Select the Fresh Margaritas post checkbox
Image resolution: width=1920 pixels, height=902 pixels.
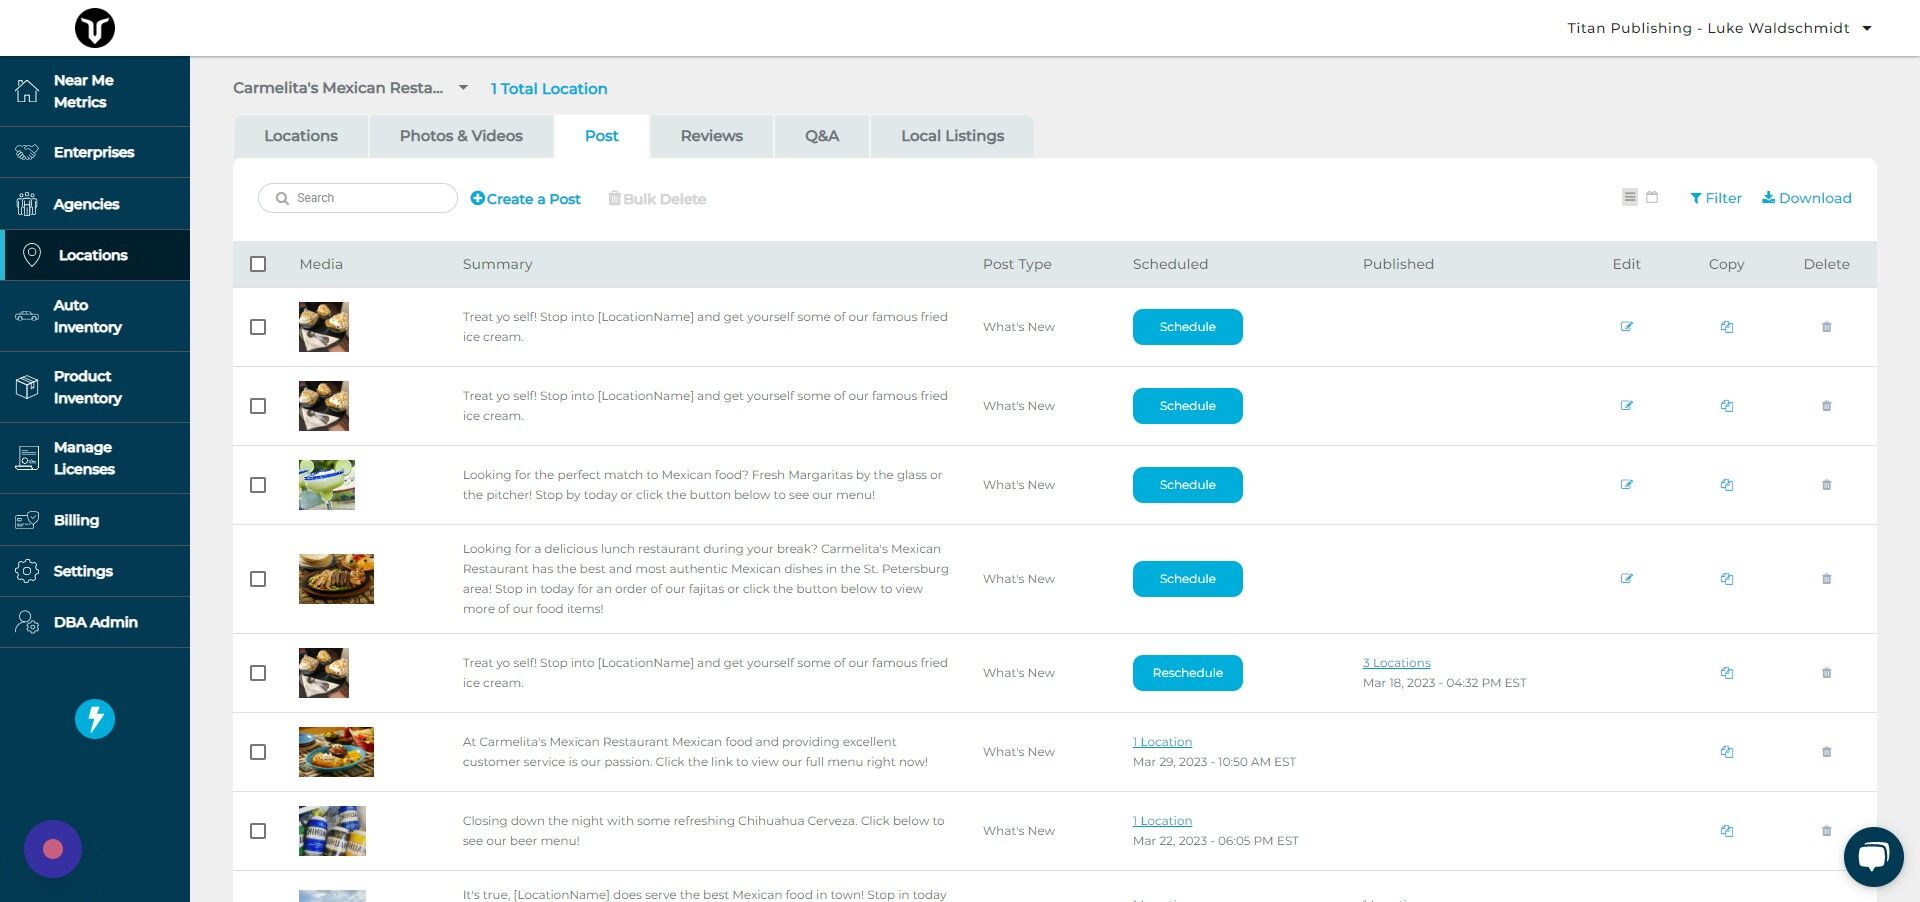coord(258,485)
